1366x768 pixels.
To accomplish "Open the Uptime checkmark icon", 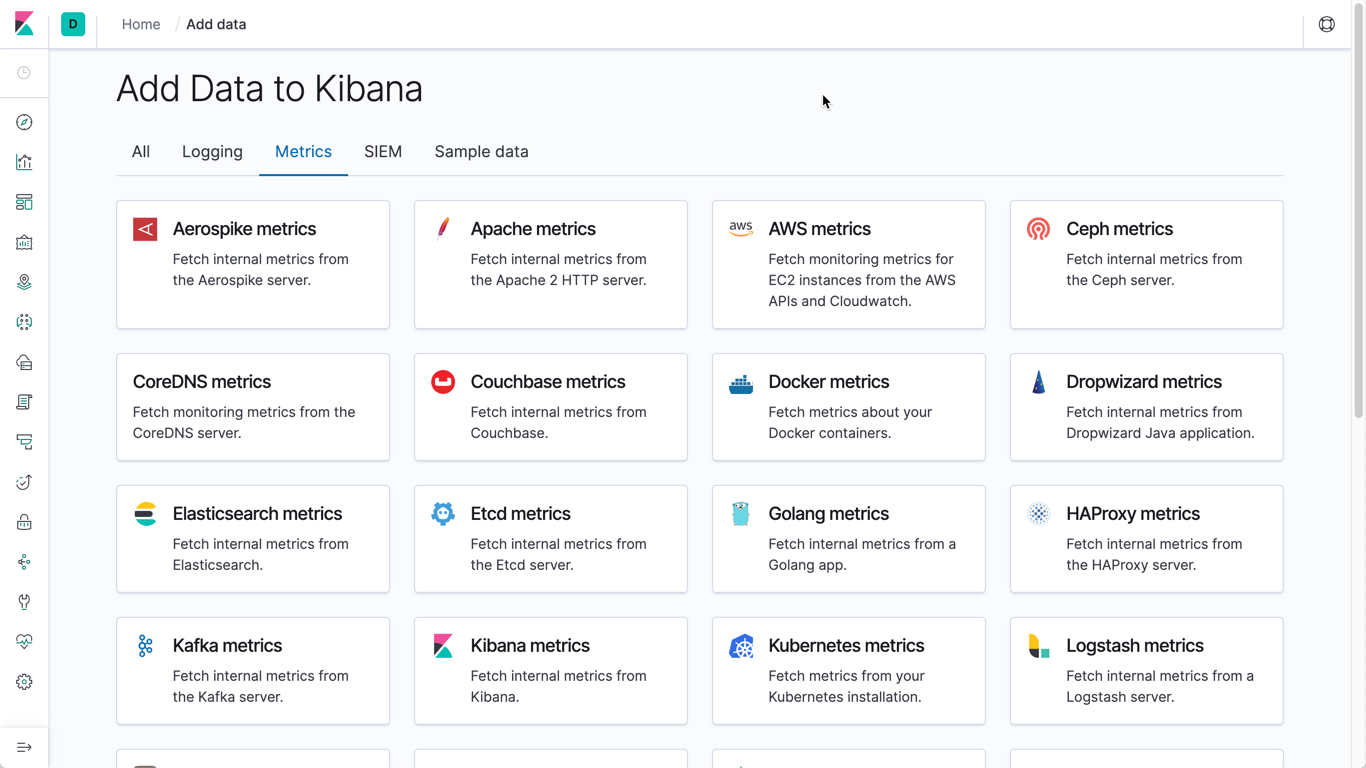I will [23, 482].
